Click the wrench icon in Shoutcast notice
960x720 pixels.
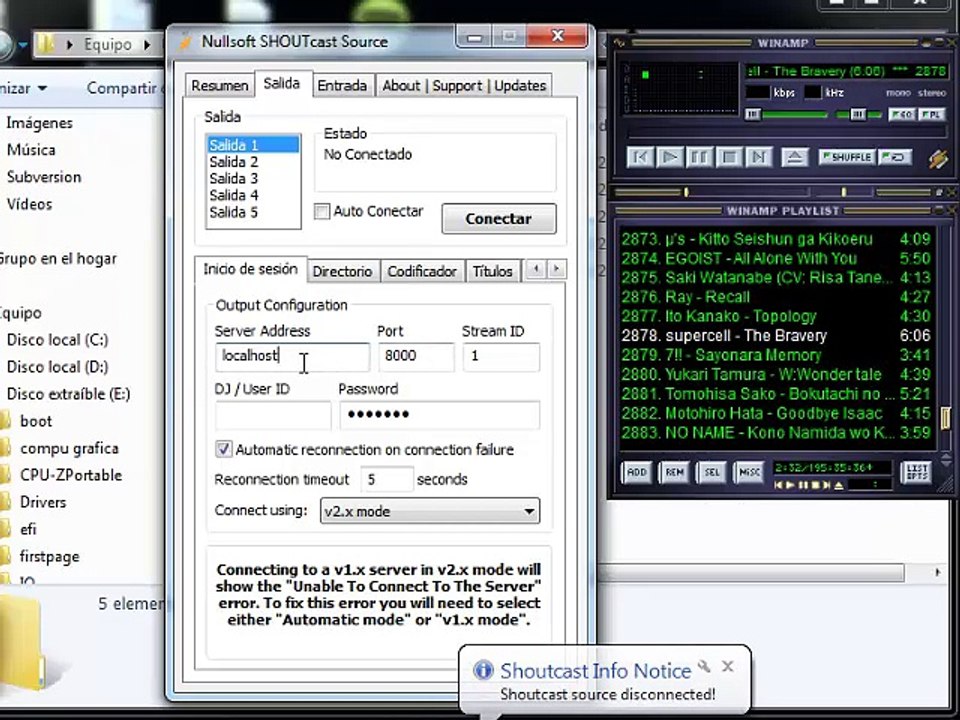(x=705, y=666)
